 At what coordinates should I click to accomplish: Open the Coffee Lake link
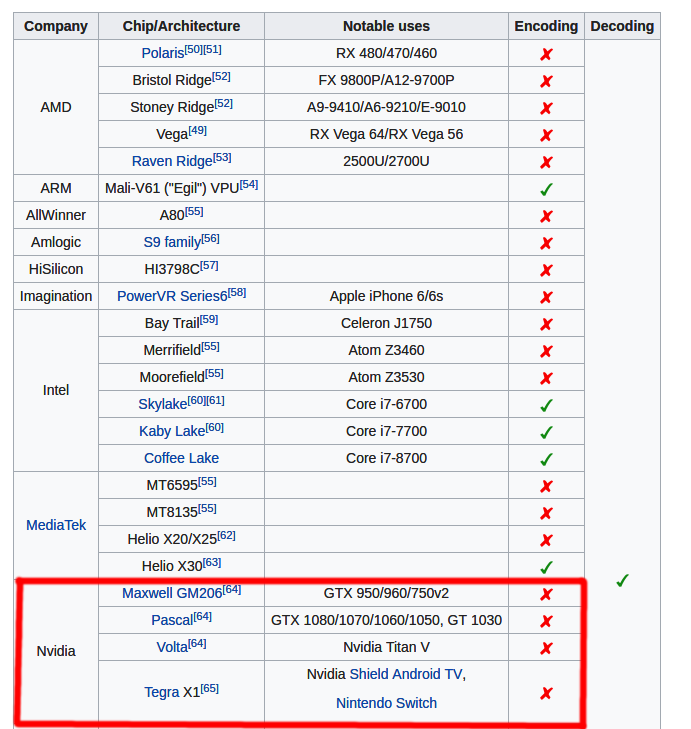coord(181,458)
